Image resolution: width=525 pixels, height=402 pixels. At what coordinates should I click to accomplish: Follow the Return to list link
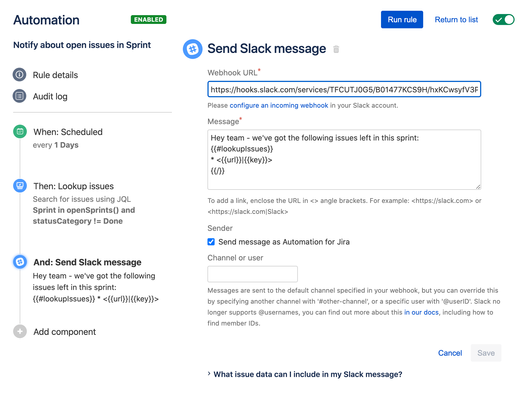point(456,20)
